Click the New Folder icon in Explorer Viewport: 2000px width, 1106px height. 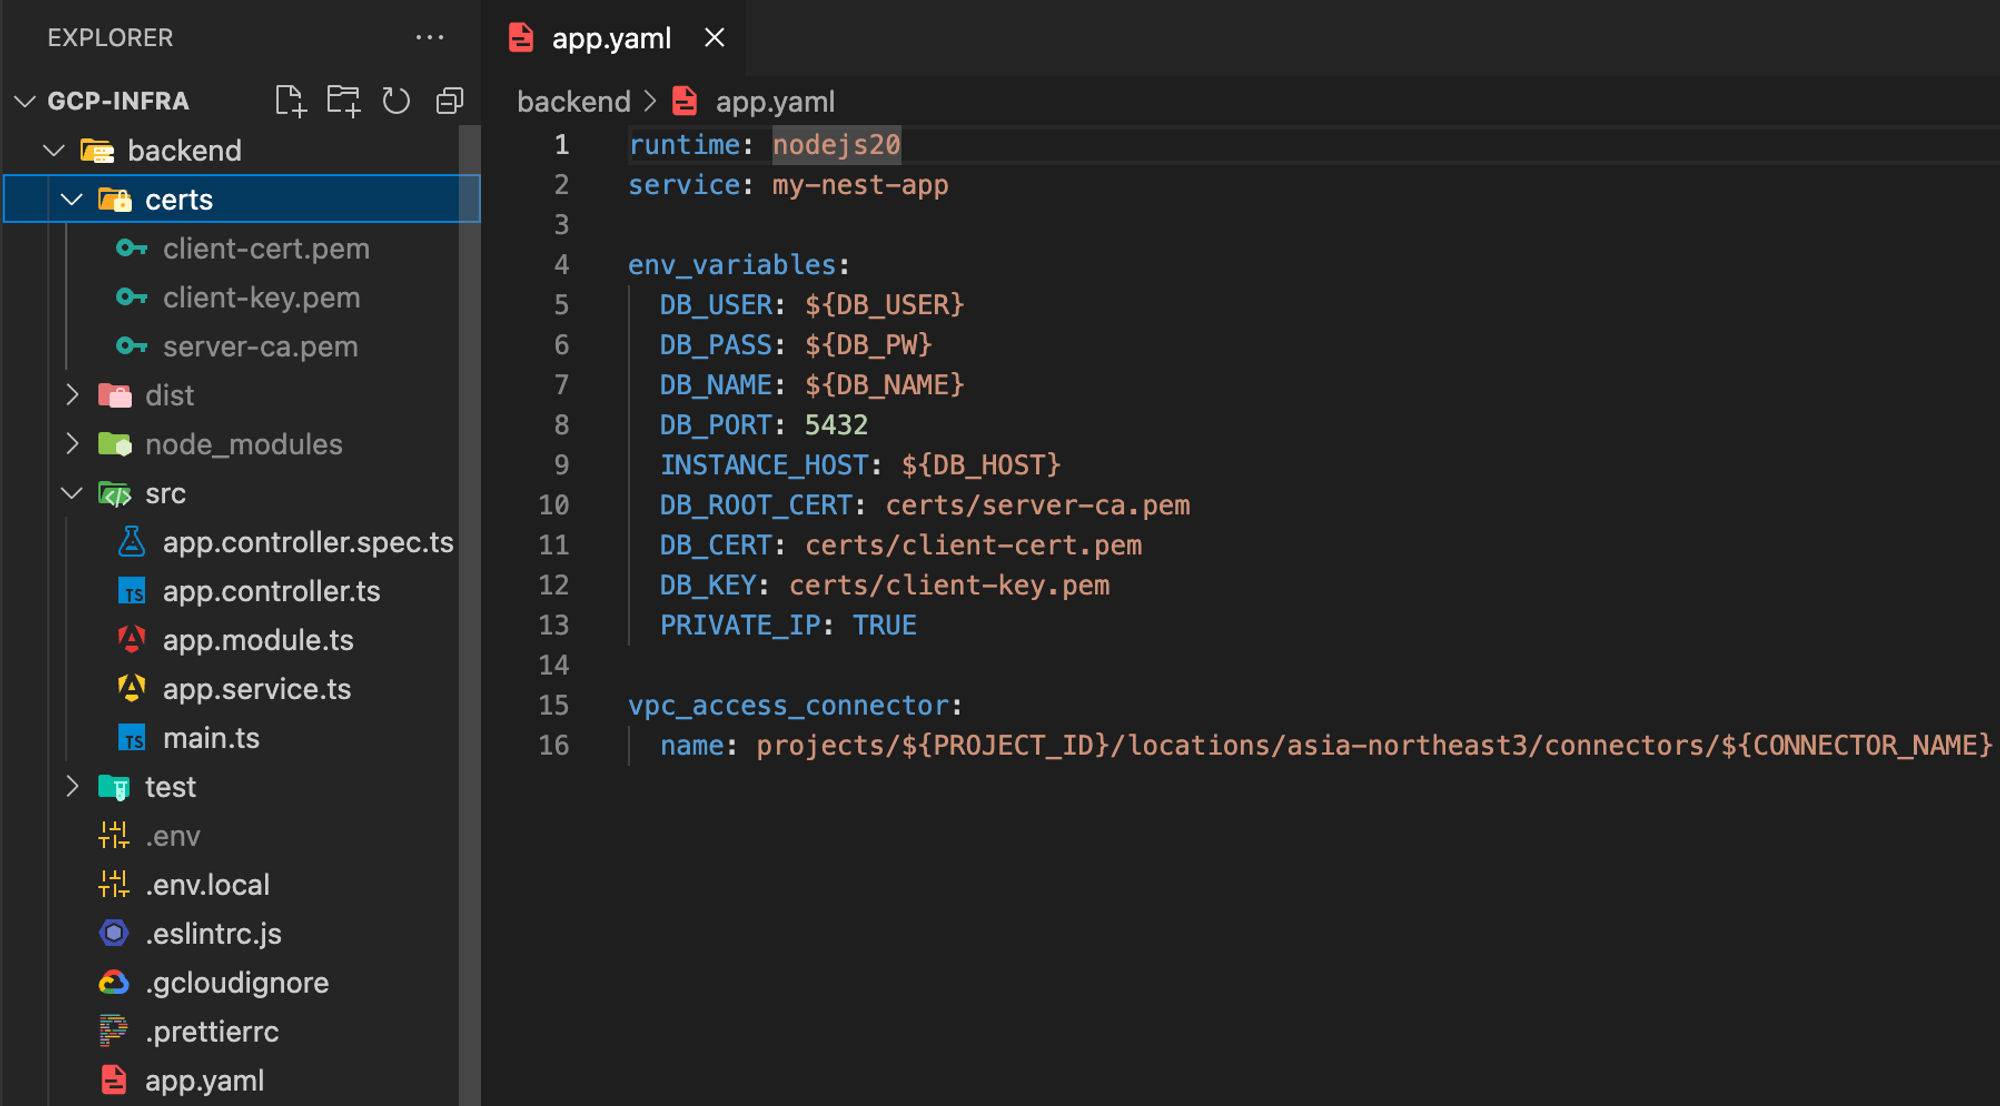343,101
